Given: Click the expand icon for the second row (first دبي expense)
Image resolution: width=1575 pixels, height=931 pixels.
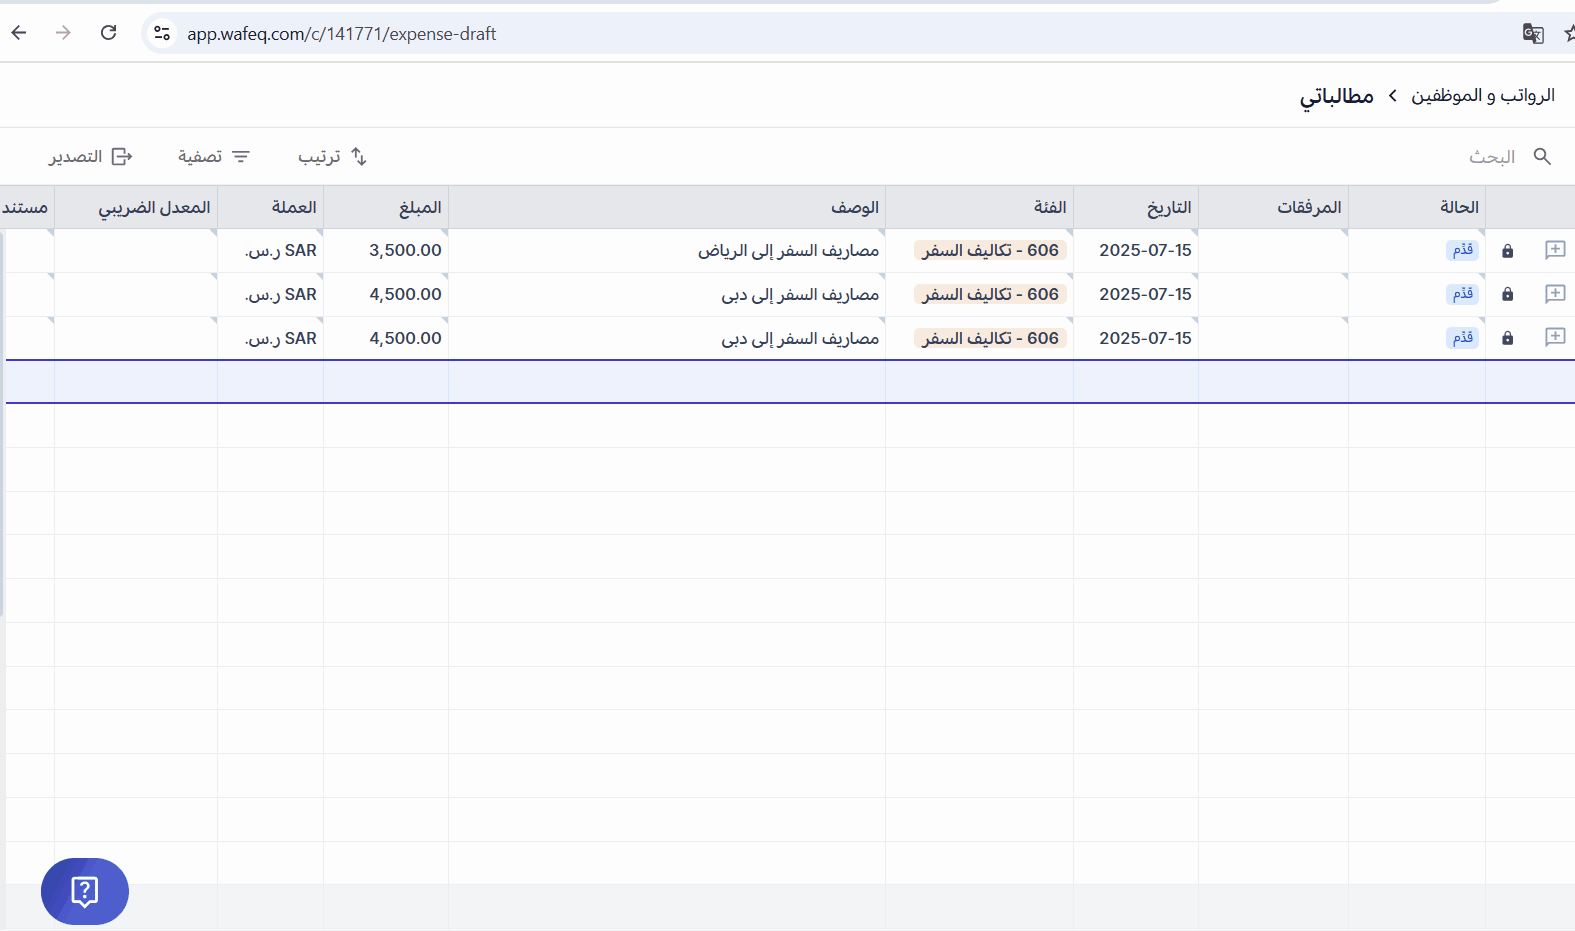Looking at the screenshot, I should (1555, 294).
